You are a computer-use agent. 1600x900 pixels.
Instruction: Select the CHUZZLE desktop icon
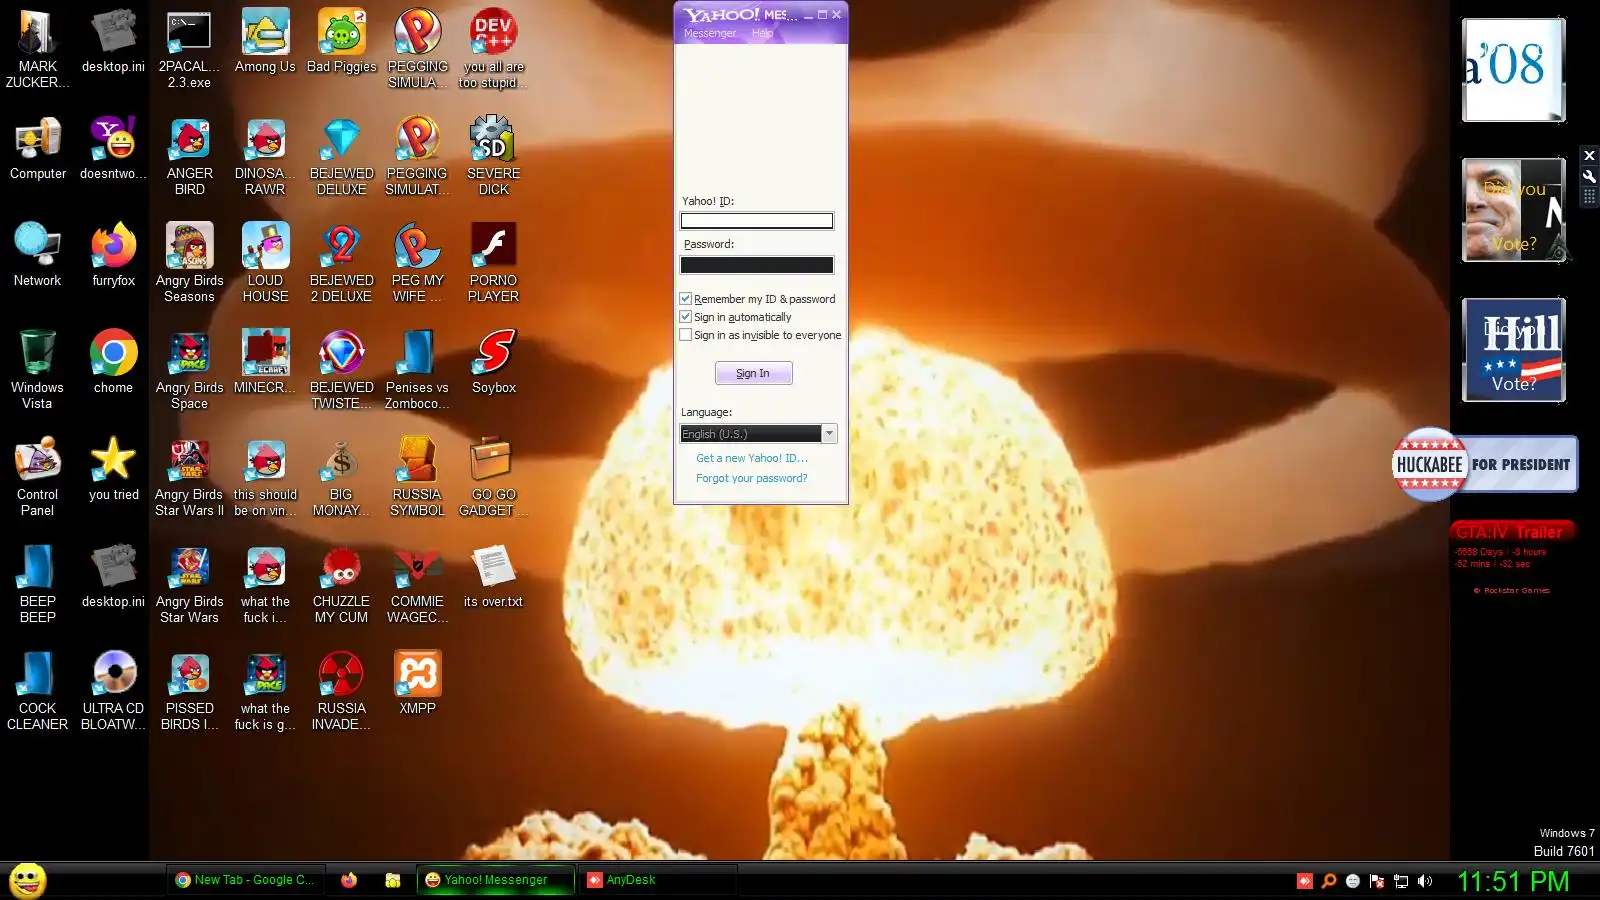click(342, 583)
